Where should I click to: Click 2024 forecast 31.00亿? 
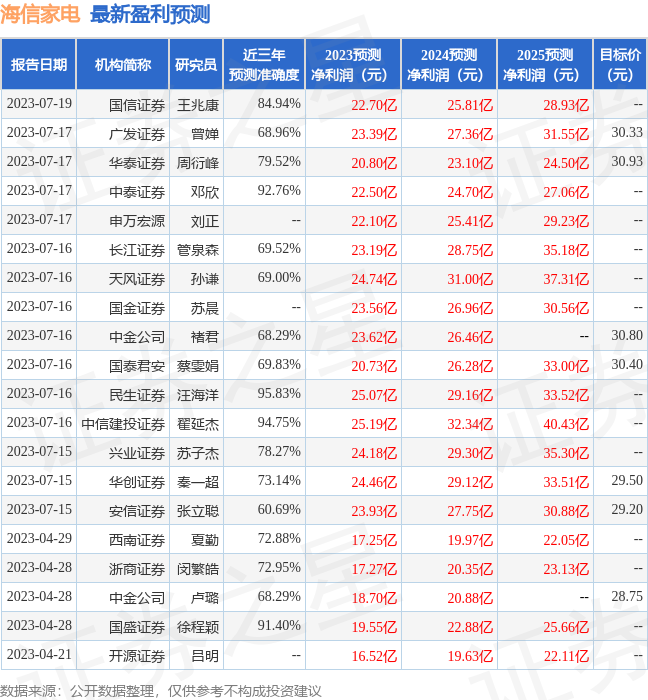pos(470,279)
